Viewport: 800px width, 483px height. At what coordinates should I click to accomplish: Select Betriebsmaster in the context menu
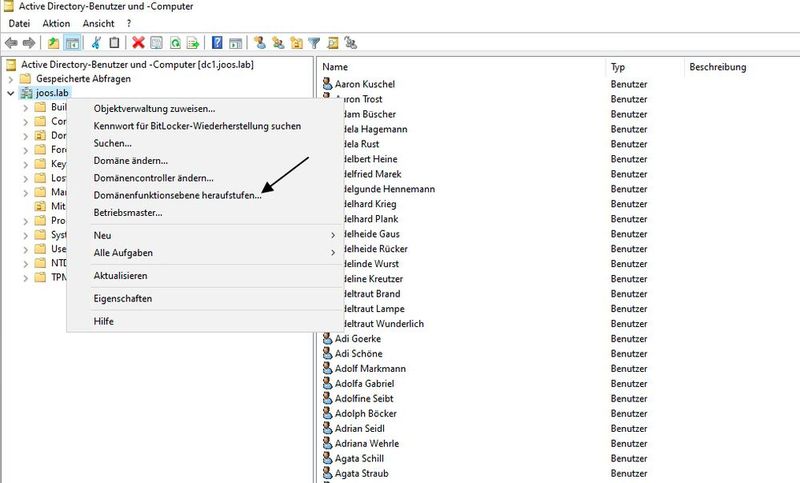click(127, 212)
